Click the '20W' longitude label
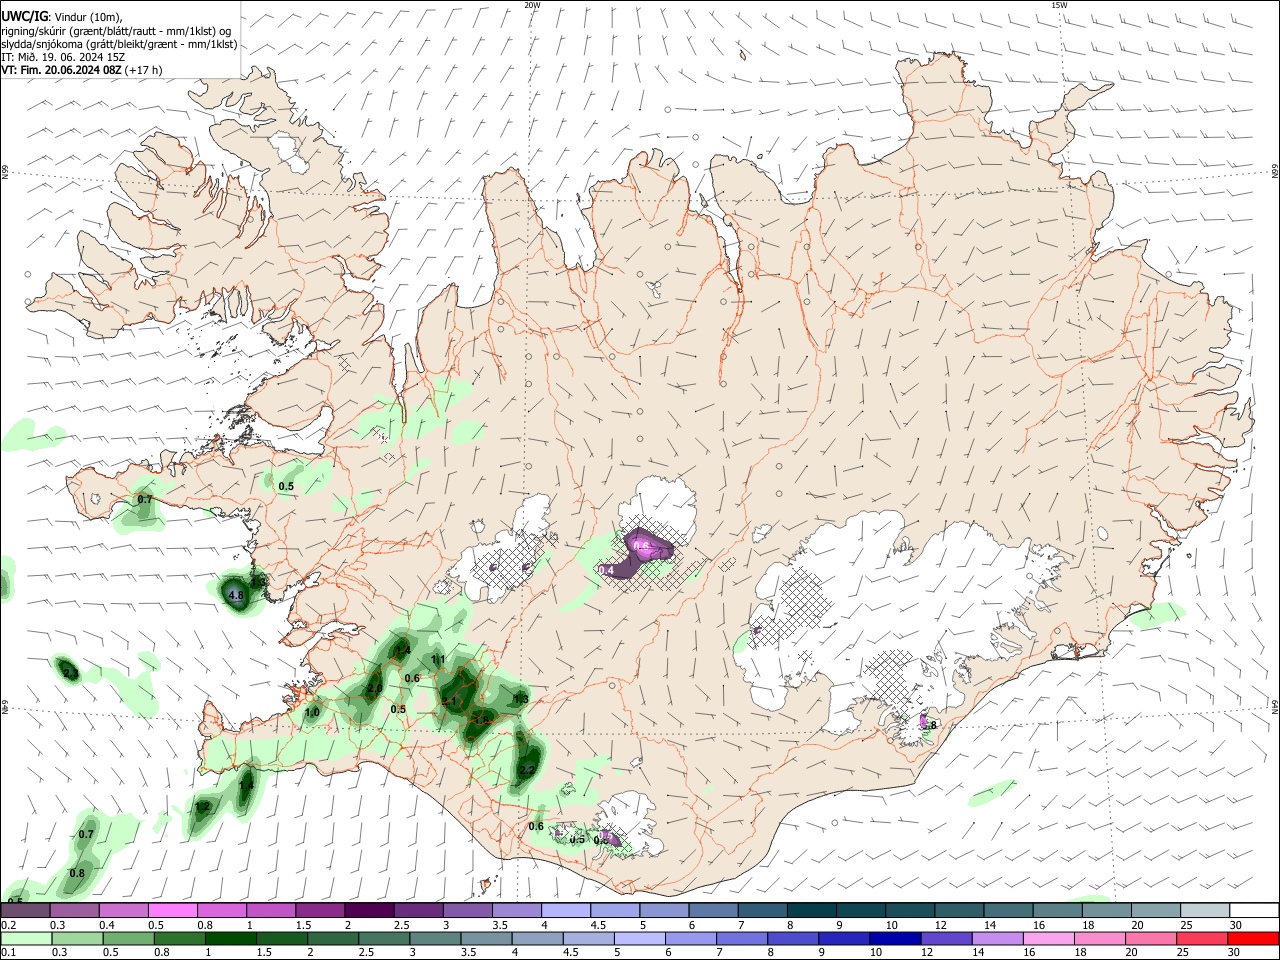1280x960 pixels. [532, 5]
